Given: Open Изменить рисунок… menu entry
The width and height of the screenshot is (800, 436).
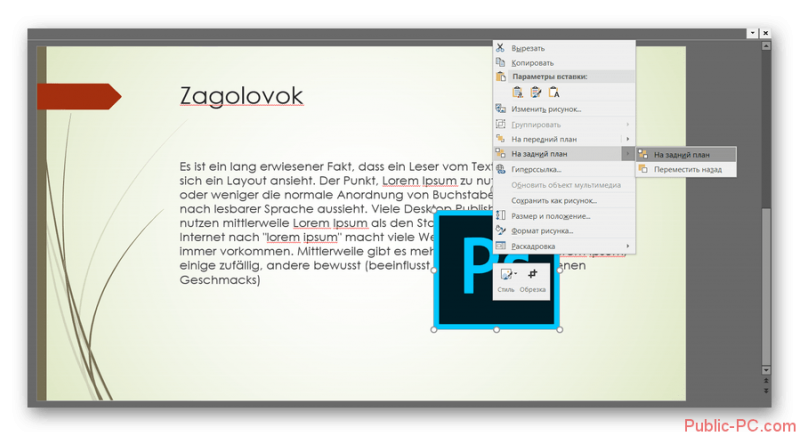Looking at the screenshot, I should pos(564,109).
